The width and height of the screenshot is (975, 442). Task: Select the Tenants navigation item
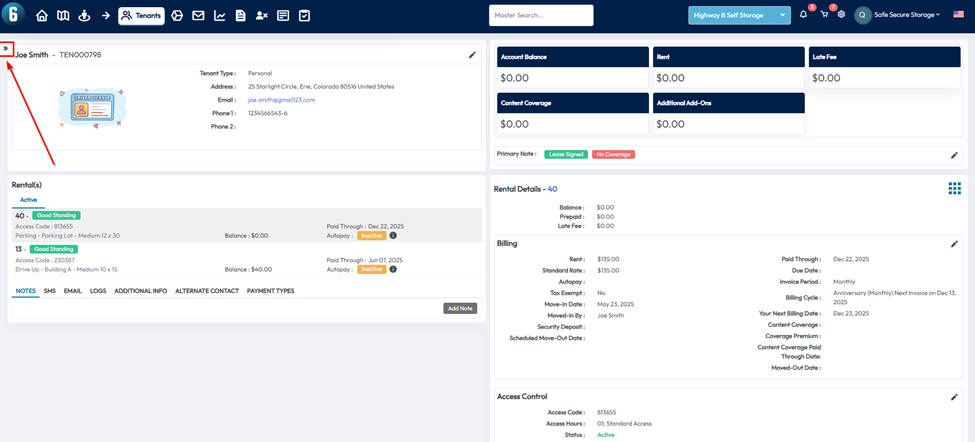pos(141,15)
